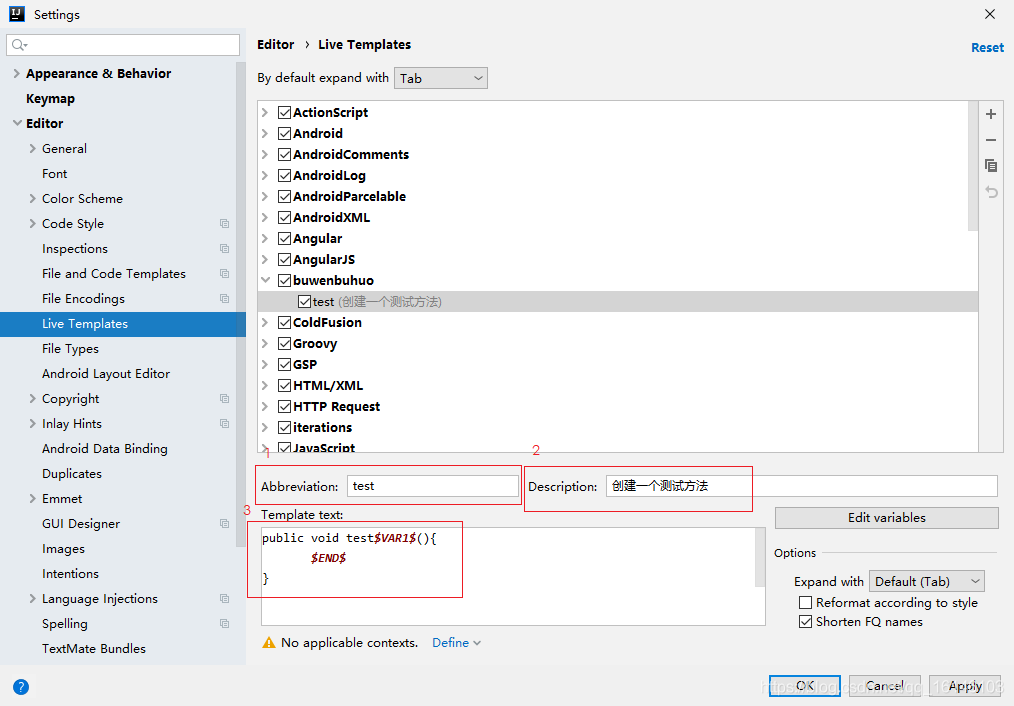Screen dimensions: 1014x706
Task: Duplicate the selected template icon
Action: click(991, 166)
